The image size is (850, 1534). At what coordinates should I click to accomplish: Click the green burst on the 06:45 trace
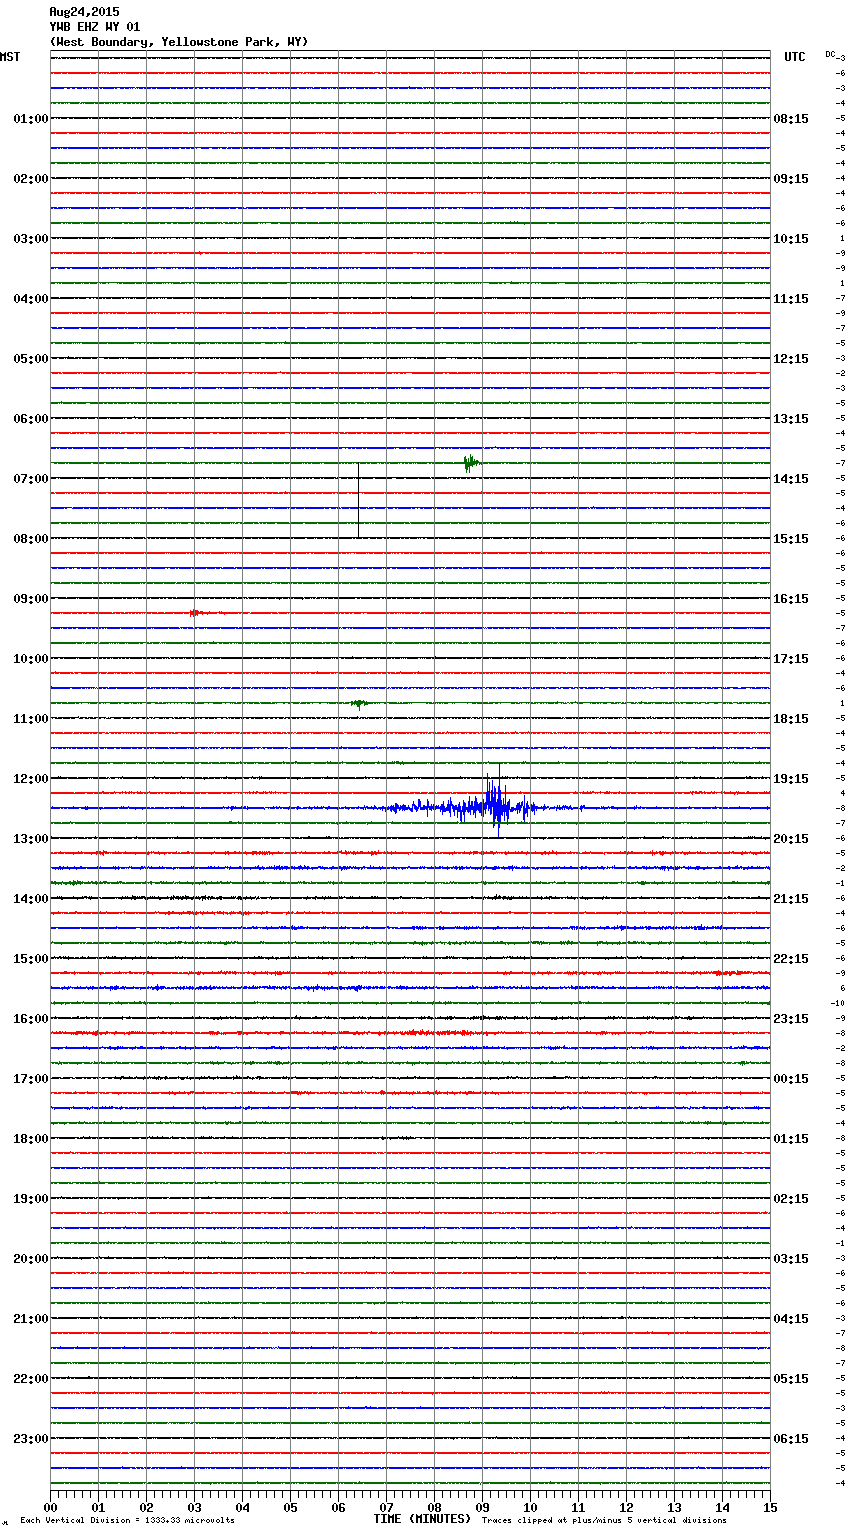click(470, 463)
